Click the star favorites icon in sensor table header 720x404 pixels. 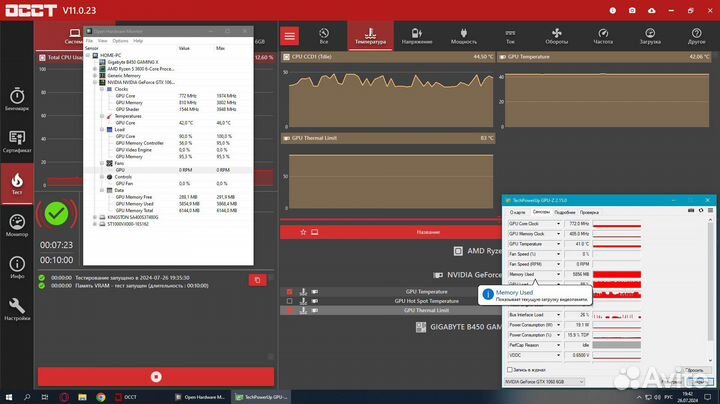tap(303, 232)
